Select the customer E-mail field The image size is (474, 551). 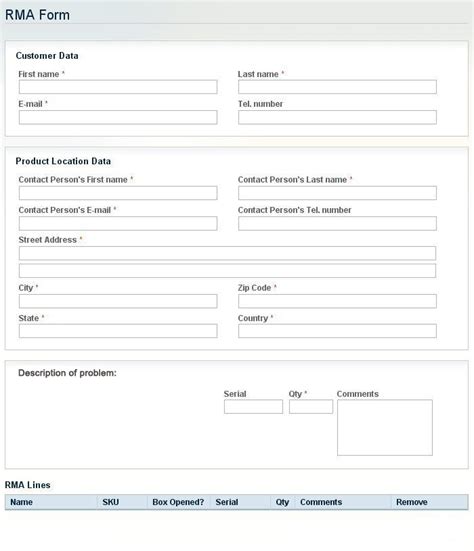coord(118,117)
